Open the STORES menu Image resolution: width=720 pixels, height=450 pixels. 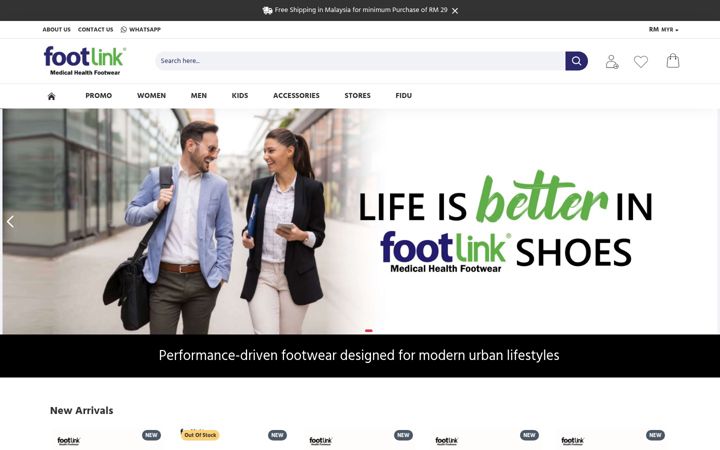pyautogui.click(x=357, y=96)
